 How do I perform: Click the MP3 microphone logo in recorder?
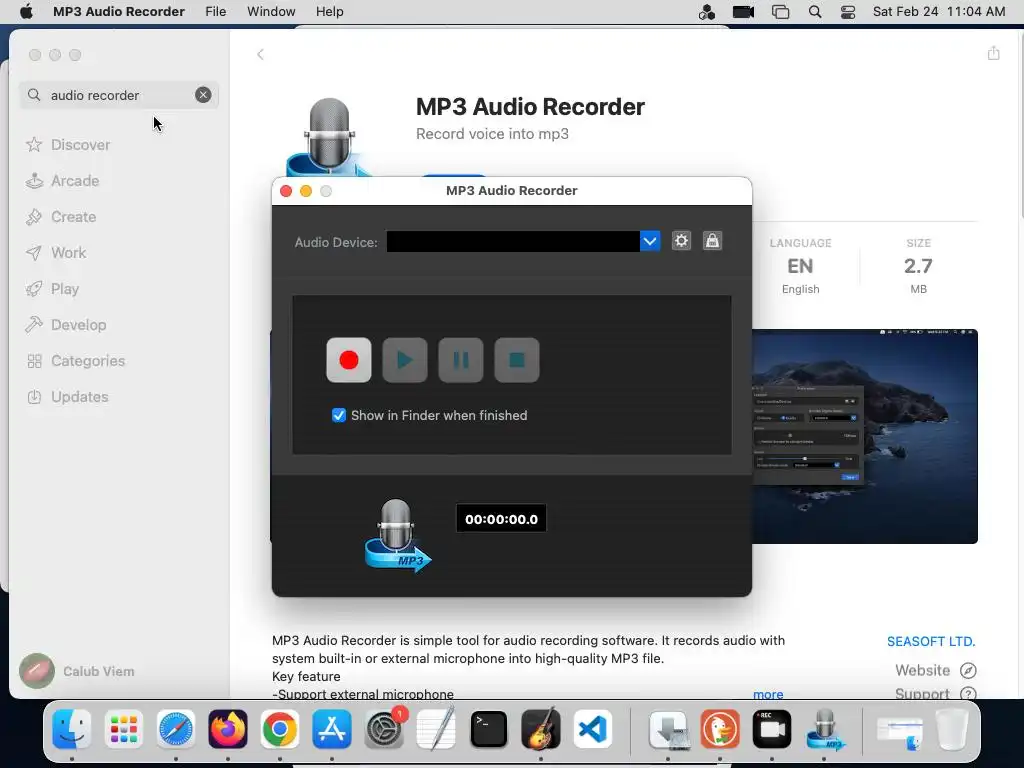pyautogui.click(x=398, y=536)
